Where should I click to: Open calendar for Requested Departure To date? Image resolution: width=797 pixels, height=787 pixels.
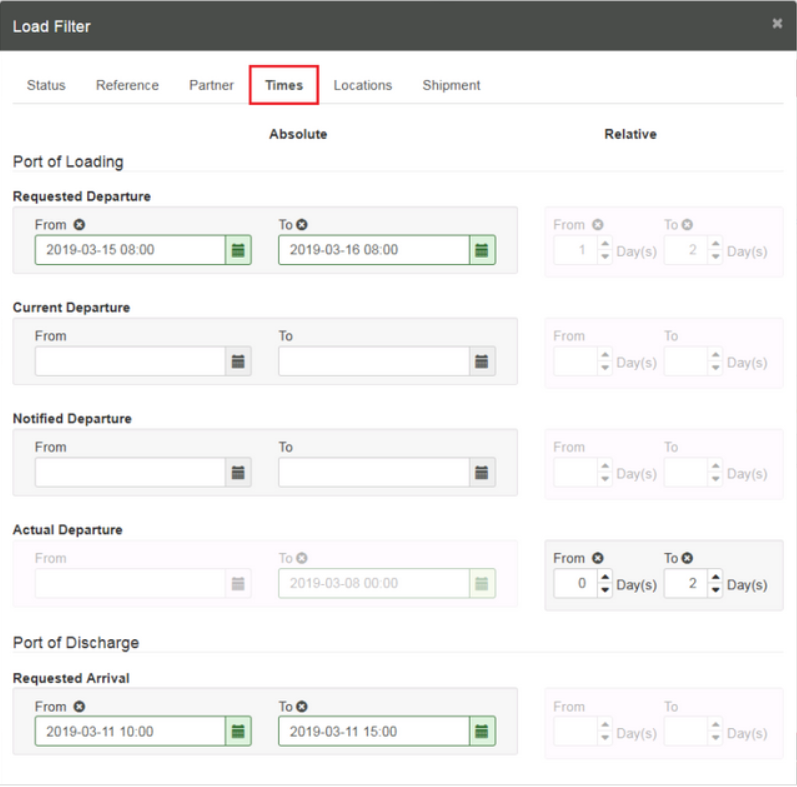point(481,250)
